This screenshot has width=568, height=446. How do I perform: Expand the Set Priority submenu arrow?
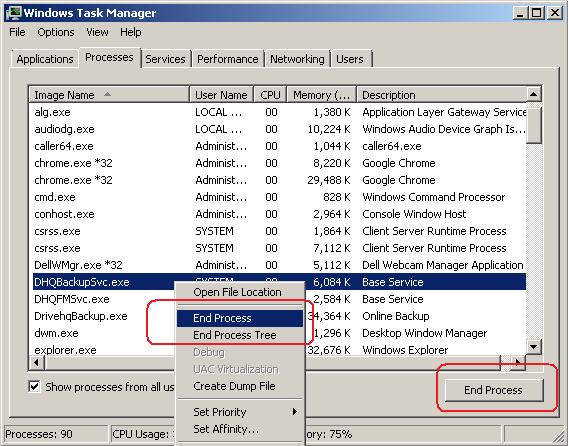(x=295, y=412)
